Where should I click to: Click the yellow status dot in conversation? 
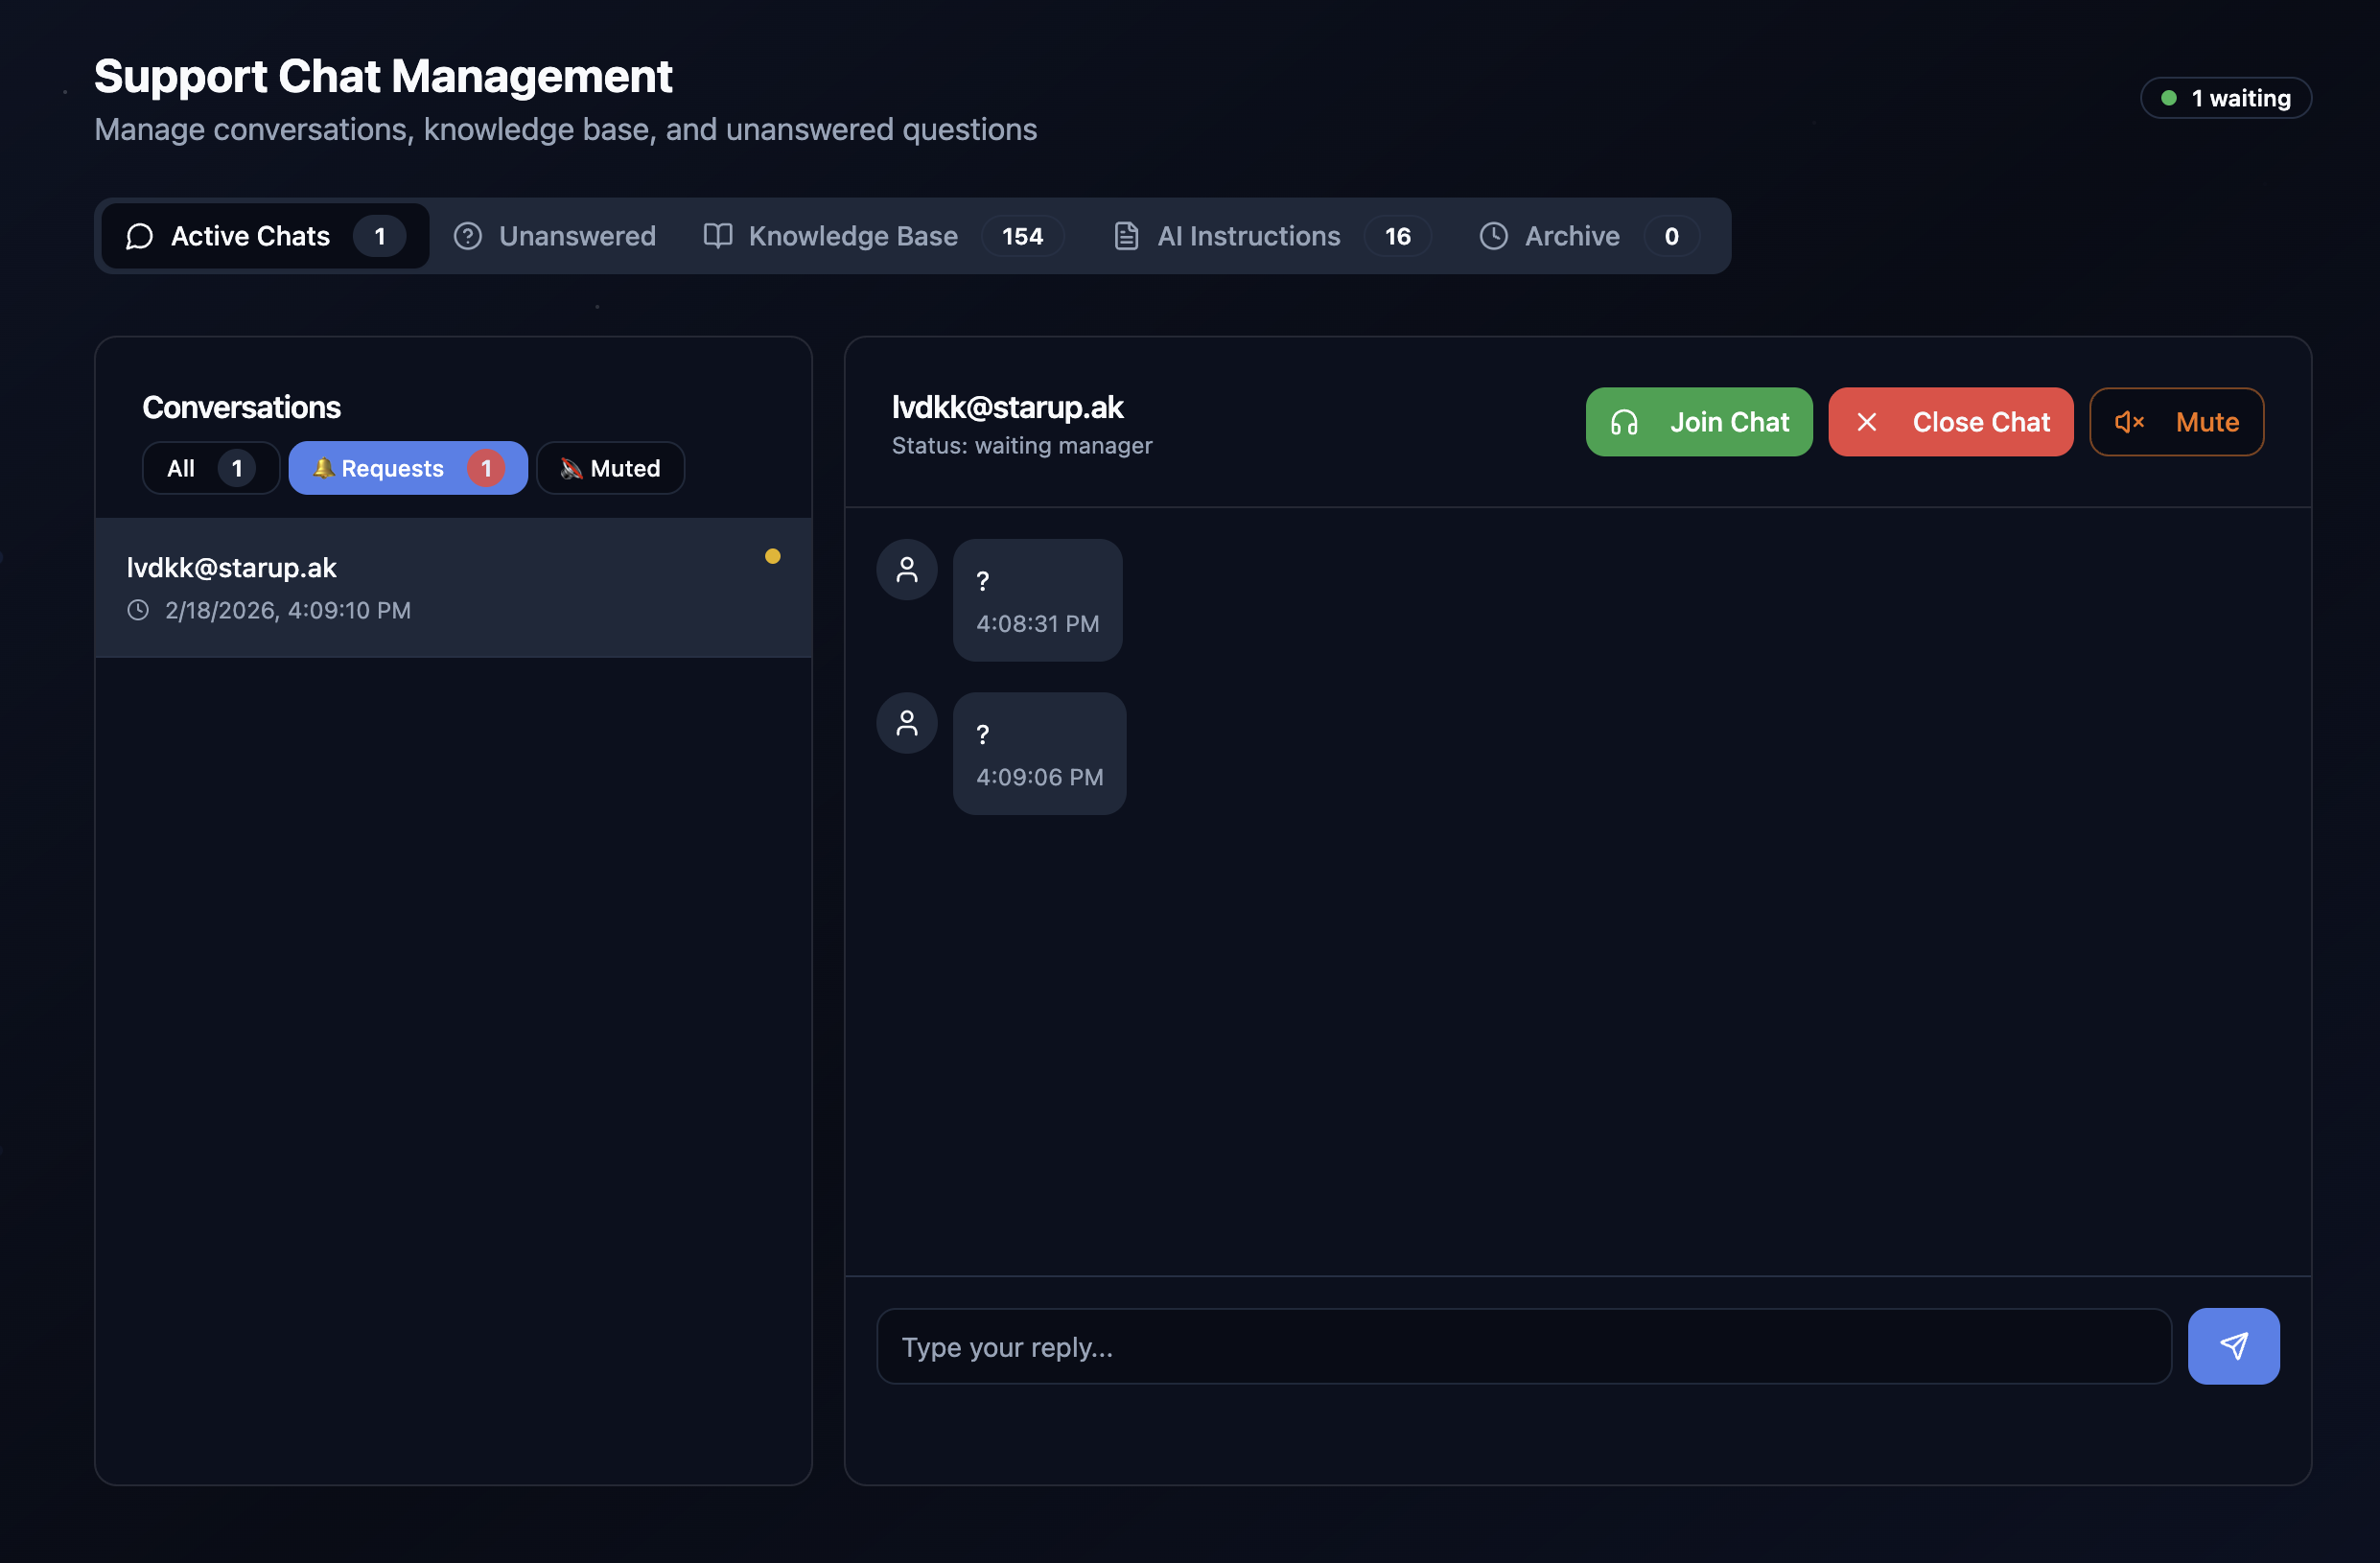(x=772, y=556)
